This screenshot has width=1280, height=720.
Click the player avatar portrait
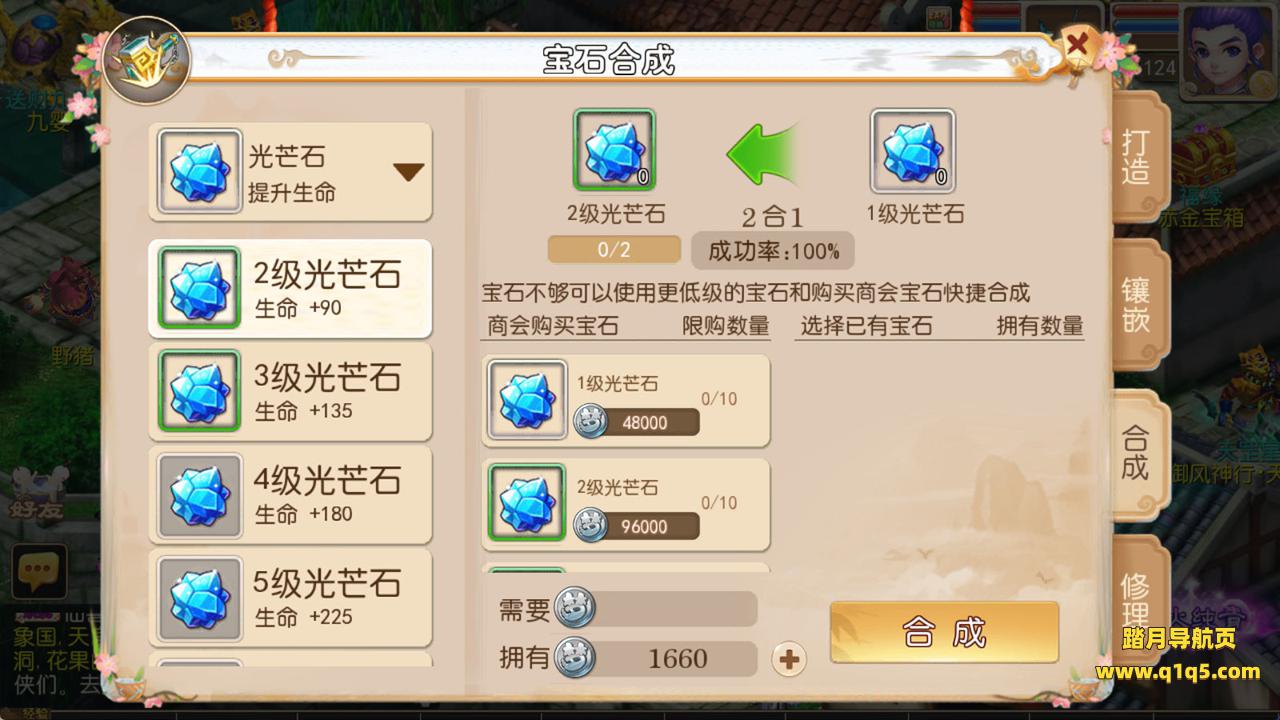pyautogui.click(x=1225, y=50)
